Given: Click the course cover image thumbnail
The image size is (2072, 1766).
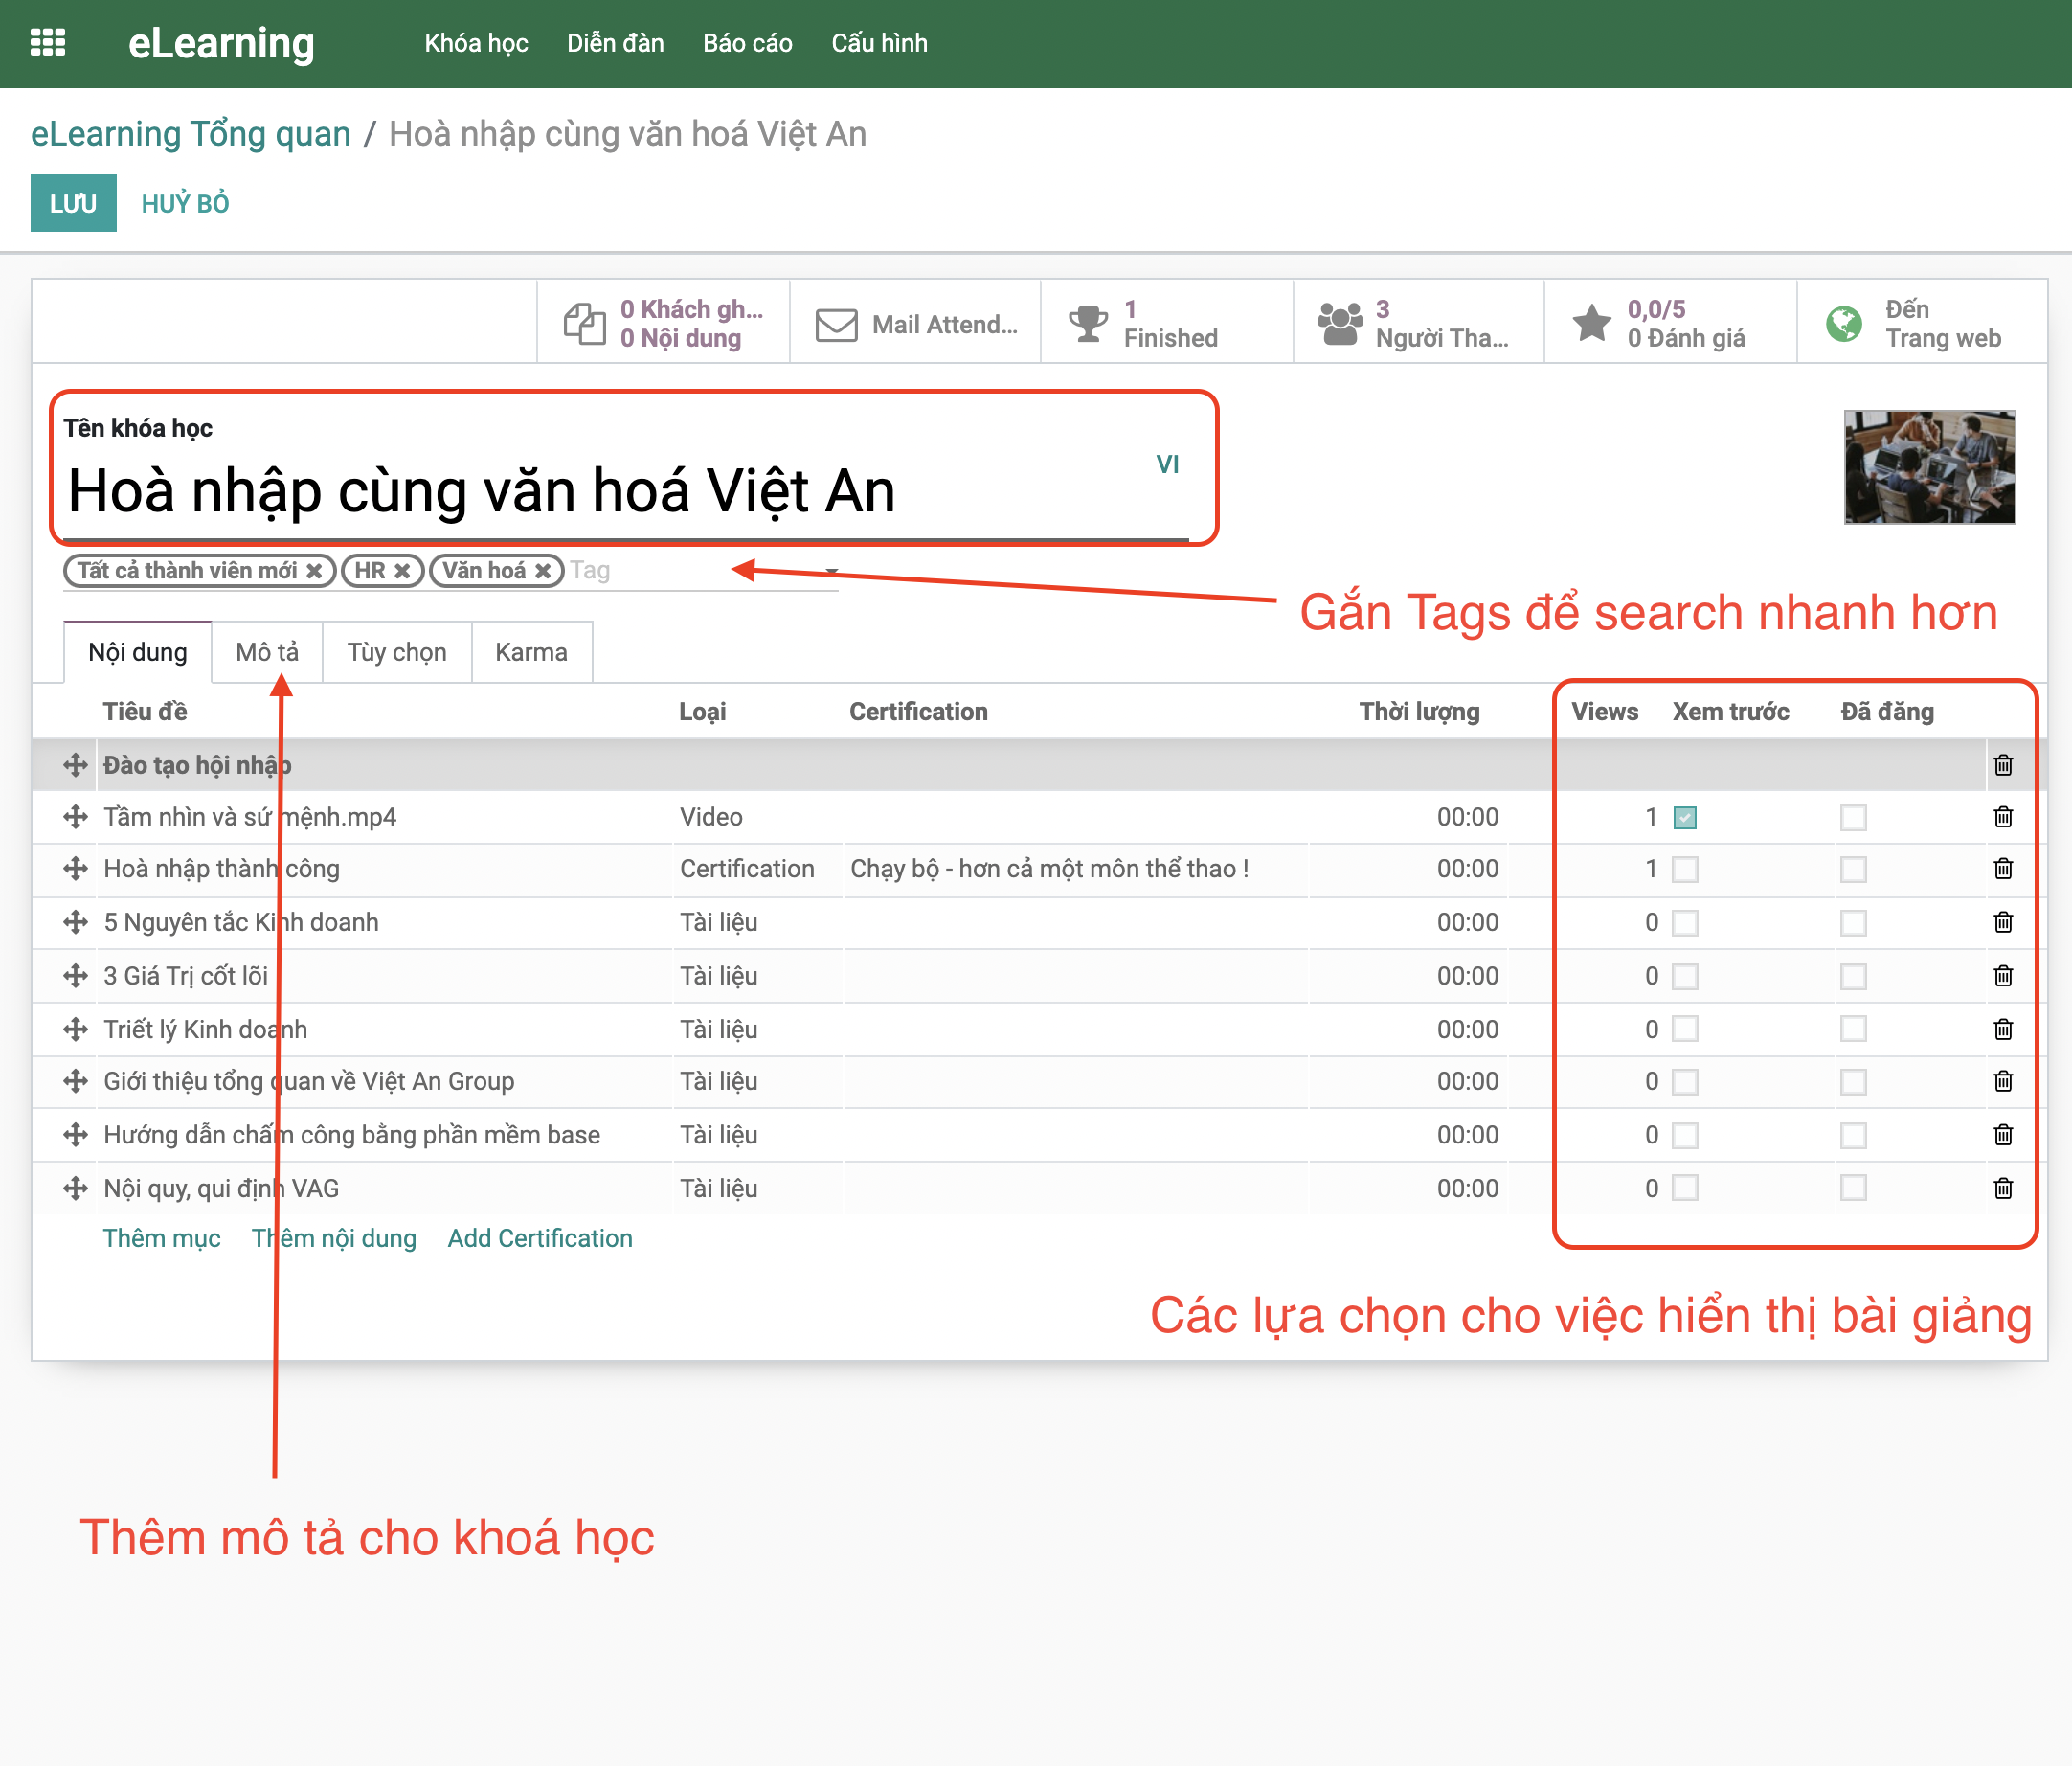Looking at the screenshot, I should coord(1928,467).
